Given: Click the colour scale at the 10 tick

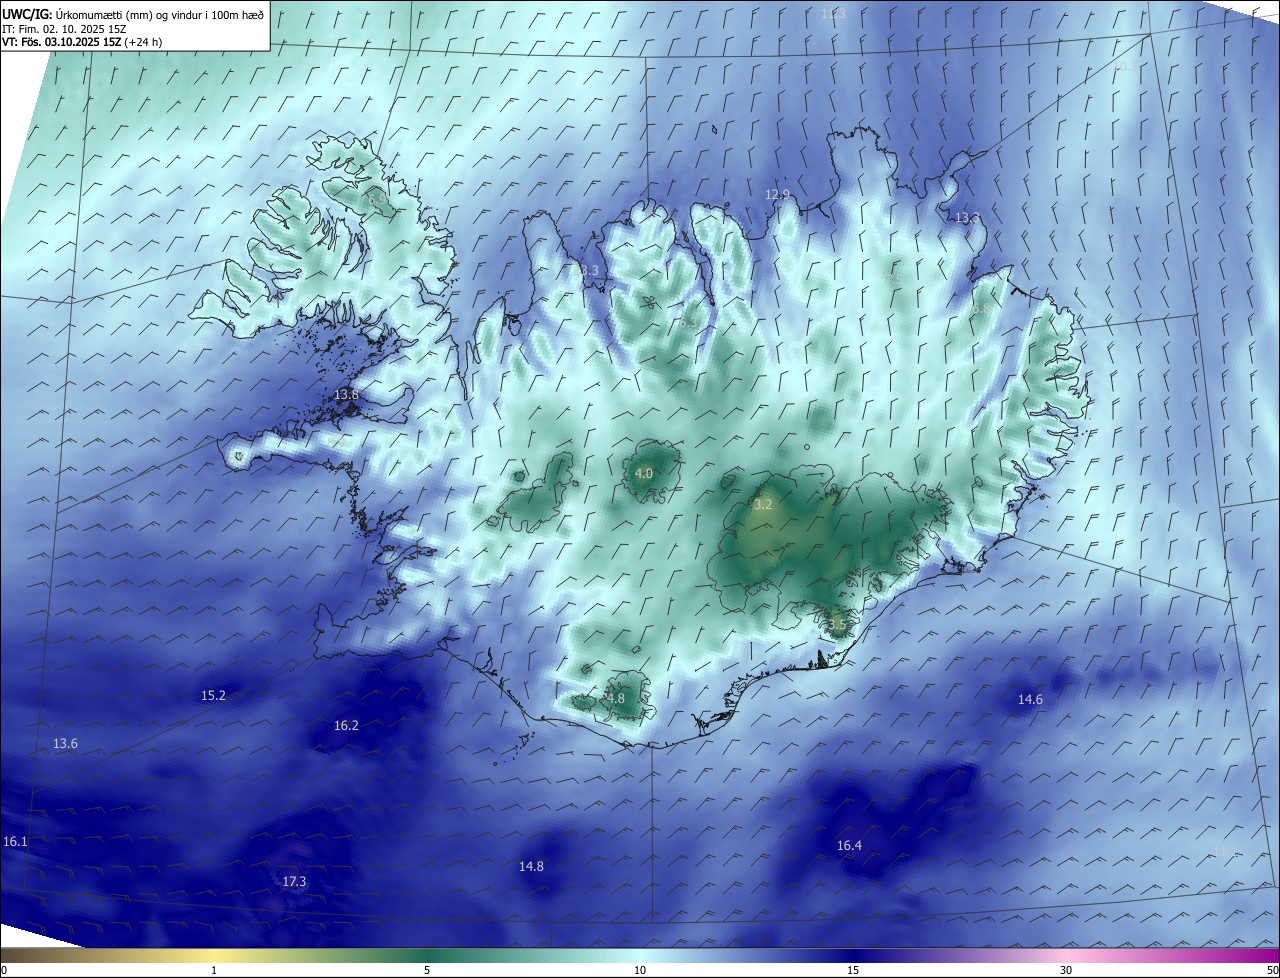Looking at the screenshot, I should pyautogui.click(x=640, y=970).
